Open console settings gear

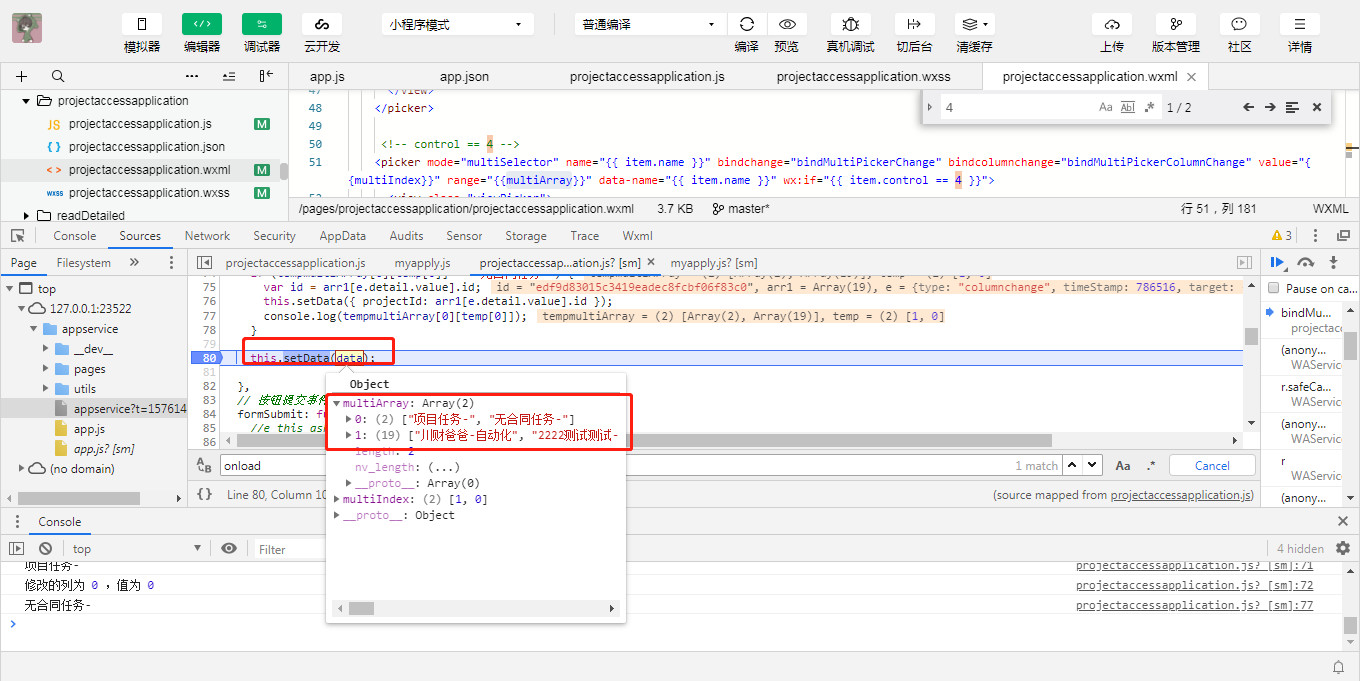[x=1343, y=548]
